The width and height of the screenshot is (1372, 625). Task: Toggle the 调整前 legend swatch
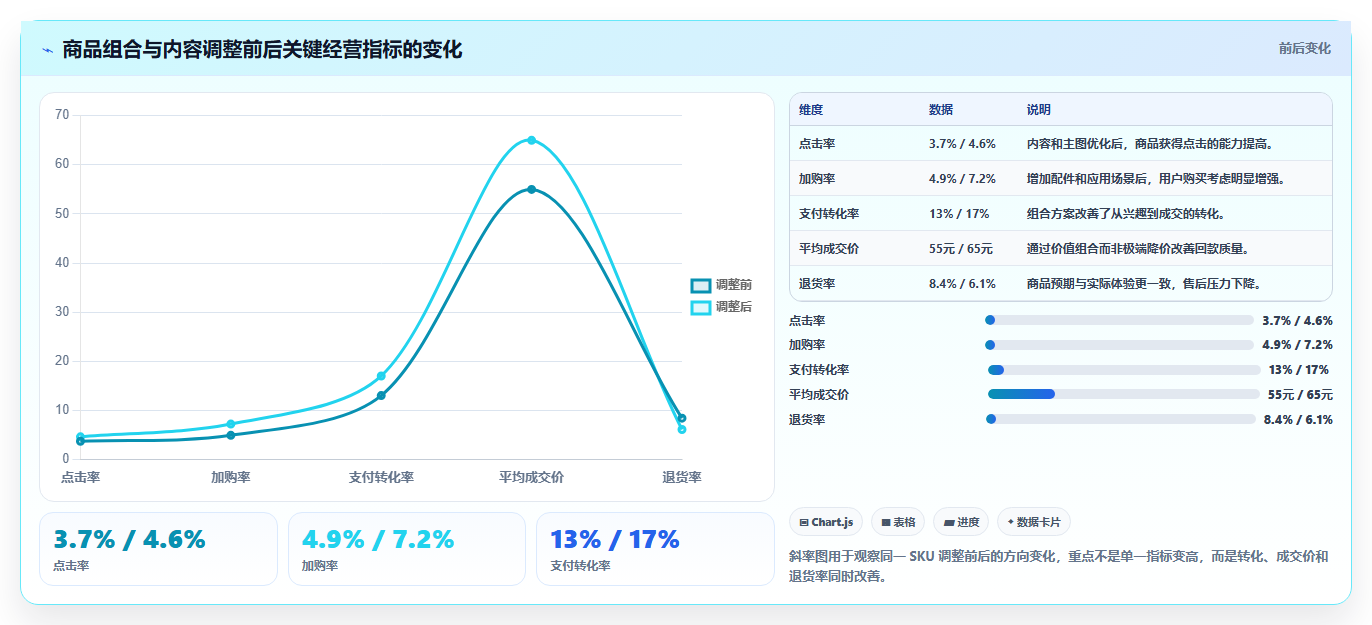(x=701, y=285)
